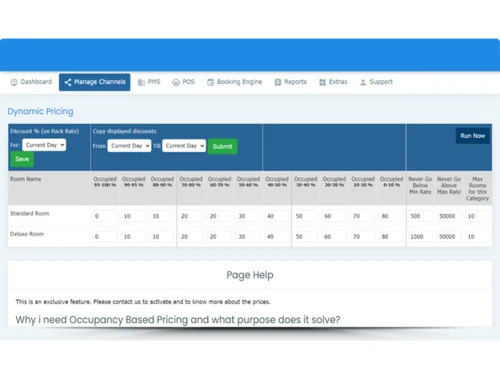Edit Deluxe Room min rate 1000 field

[420, 237]
